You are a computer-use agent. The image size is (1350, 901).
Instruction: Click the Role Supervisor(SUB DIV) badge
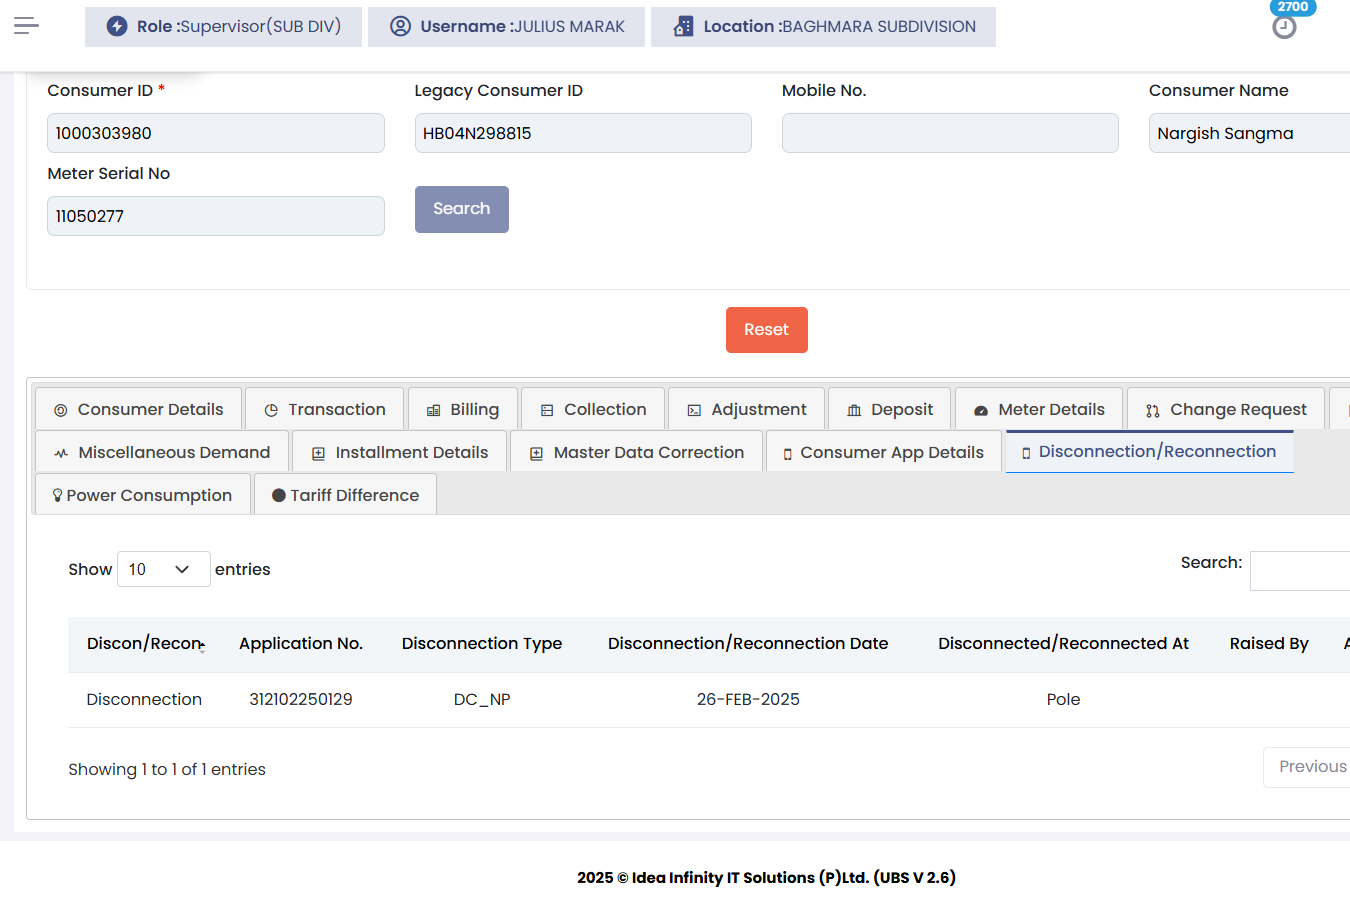224,27
